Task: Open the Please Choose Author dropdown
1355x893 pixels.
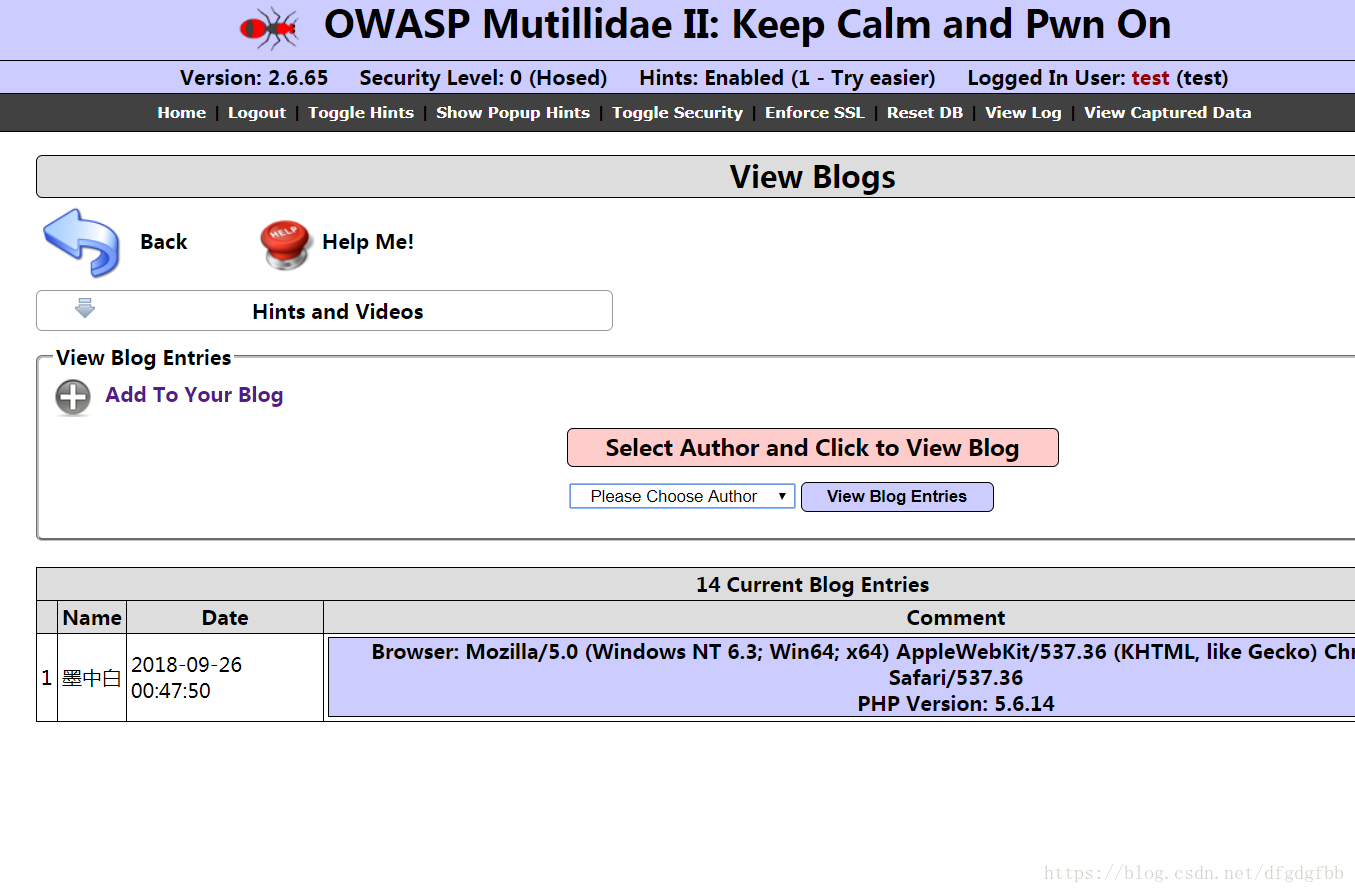Action: (682, 496)
